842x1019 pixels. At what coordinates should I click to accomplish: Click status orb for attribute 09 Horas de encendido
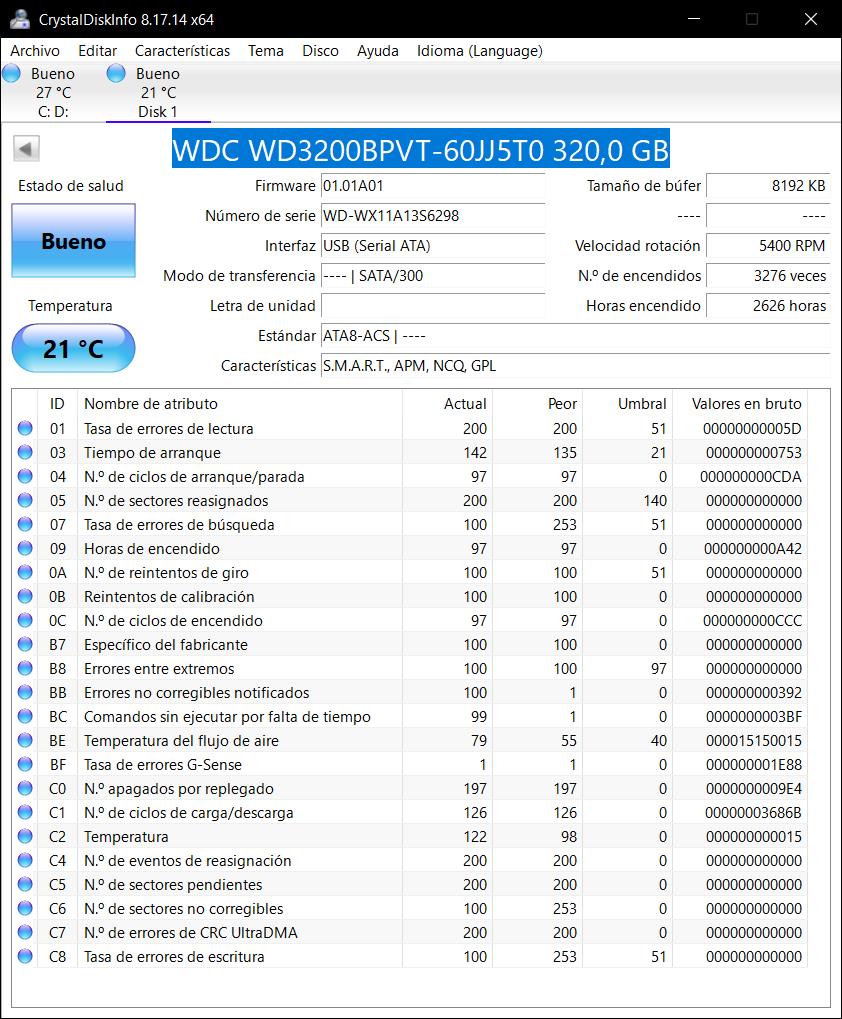25,548
